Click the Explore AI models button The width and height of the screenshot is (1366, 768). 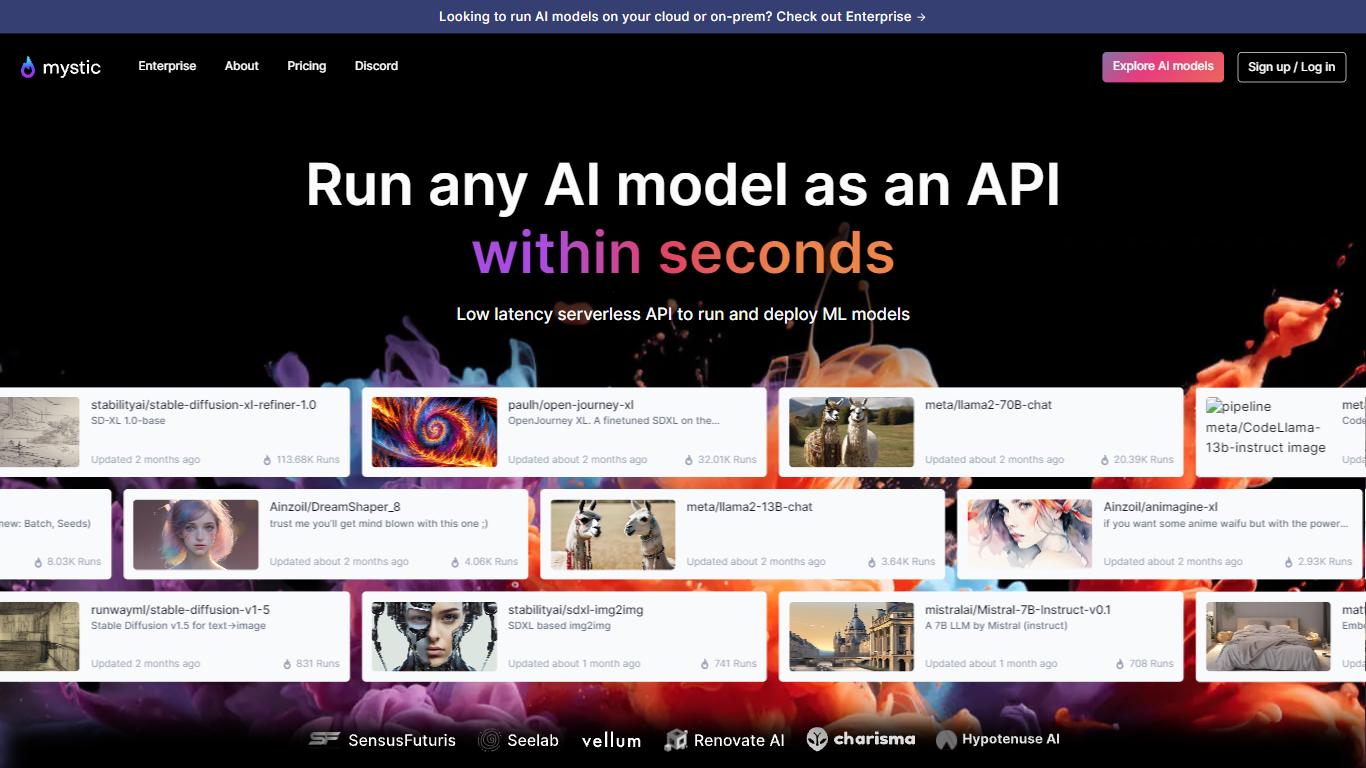1162,67
